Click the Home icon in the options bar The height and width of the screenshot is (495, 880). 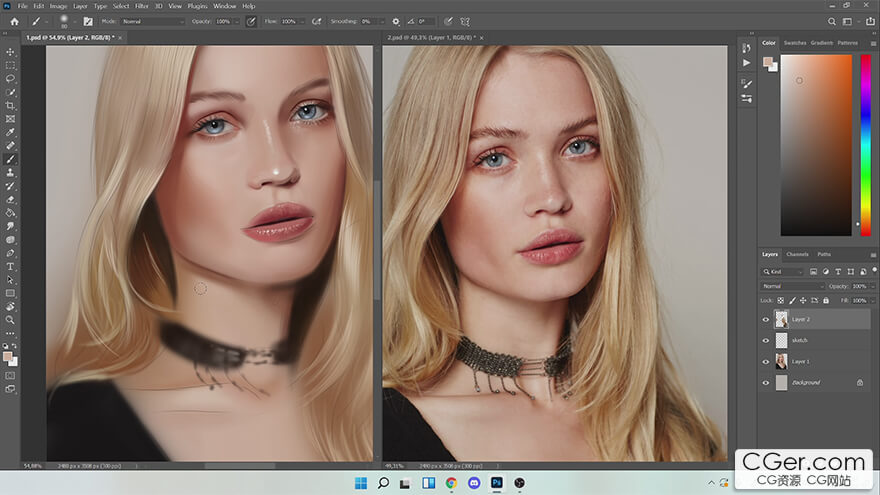(15, 21)
